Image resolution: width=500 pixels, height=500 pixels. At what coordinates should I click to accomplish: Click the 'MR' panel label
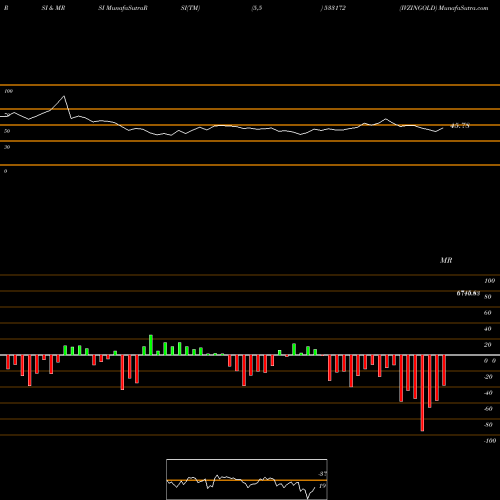tap(446, 260)
